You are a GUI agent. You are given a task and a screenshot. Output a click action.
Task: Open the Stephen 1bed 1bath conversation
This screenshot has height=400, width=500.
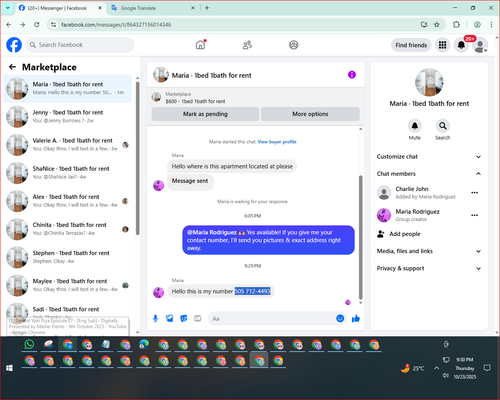[67, 257]
